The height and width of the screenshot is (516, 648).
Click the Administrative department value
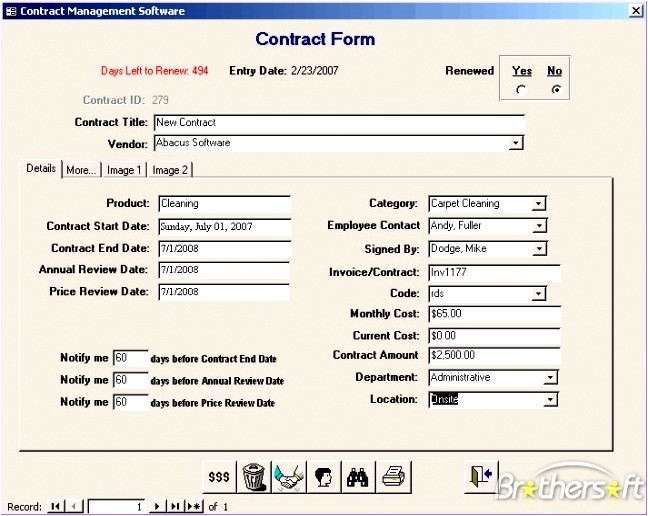click(460, 378)
